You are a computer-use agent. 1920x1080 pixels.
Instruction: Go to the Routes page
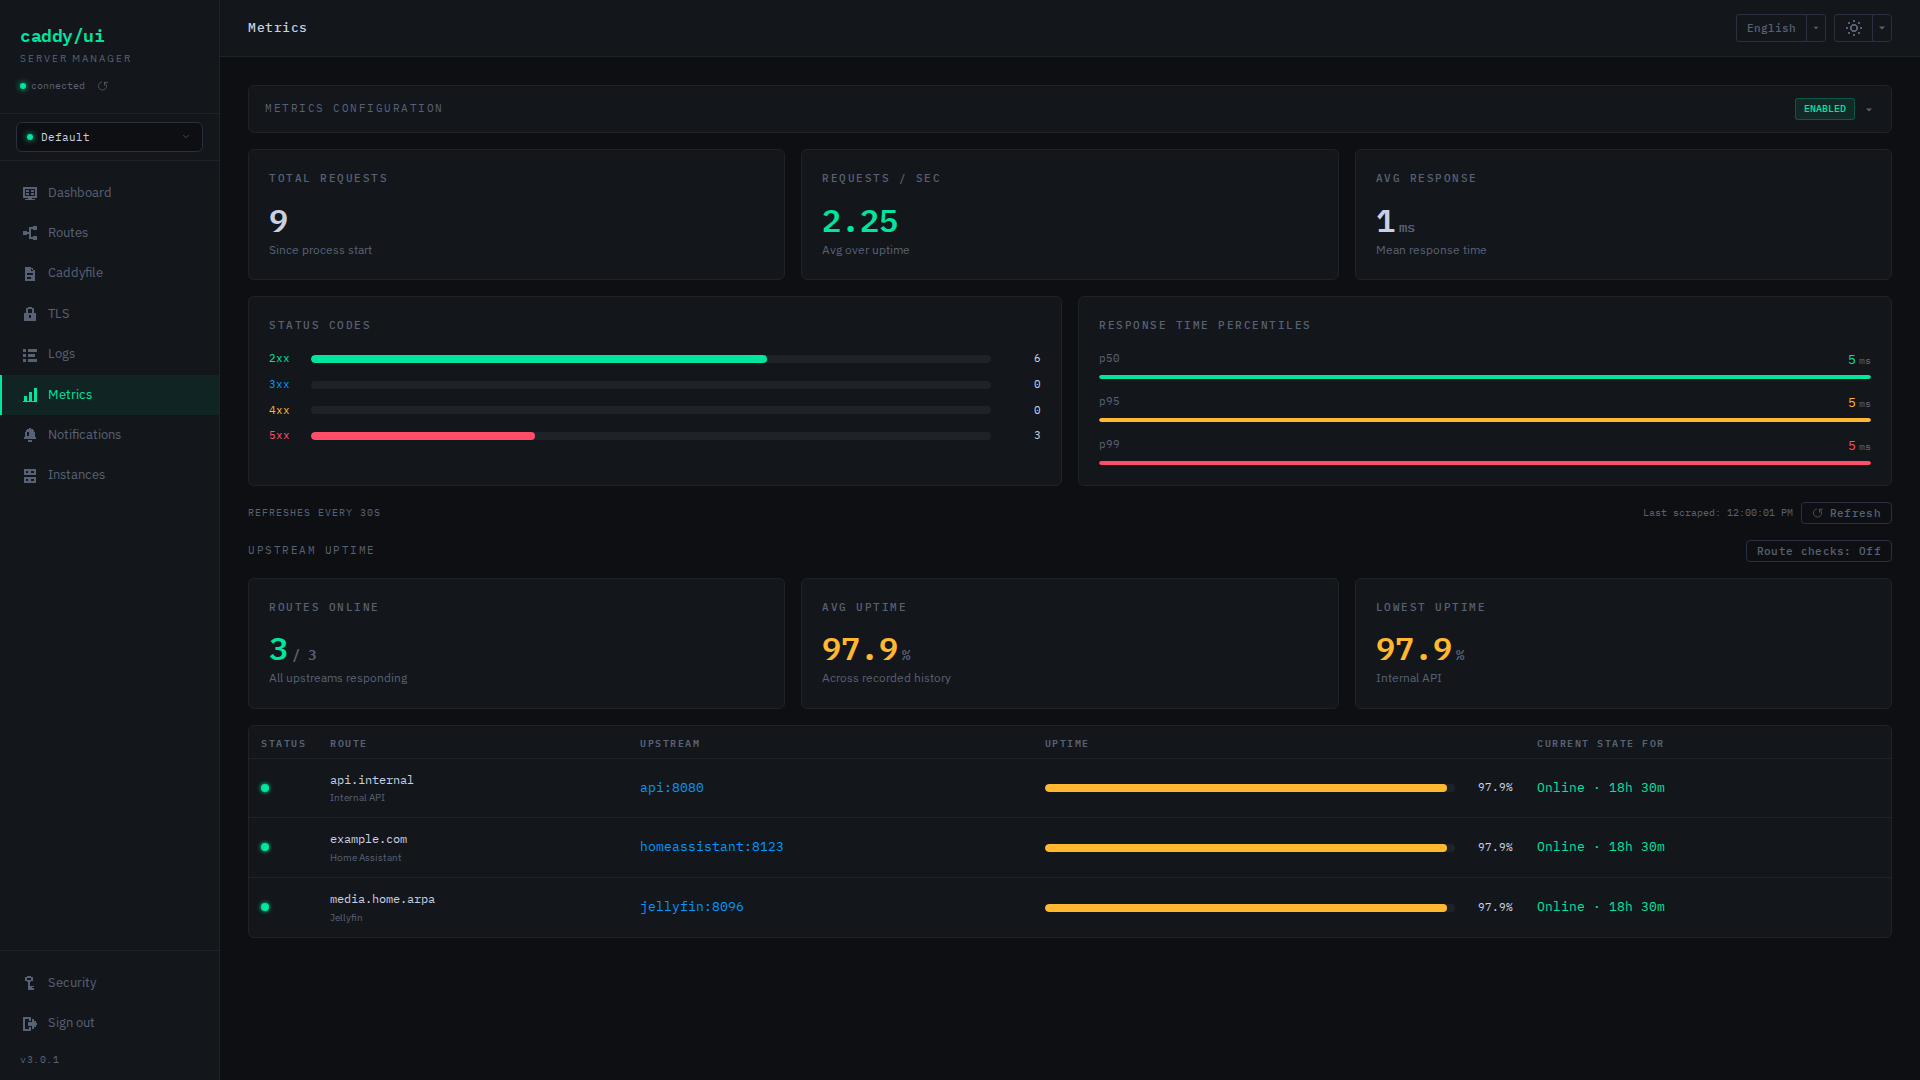click(x=110, y=233)
